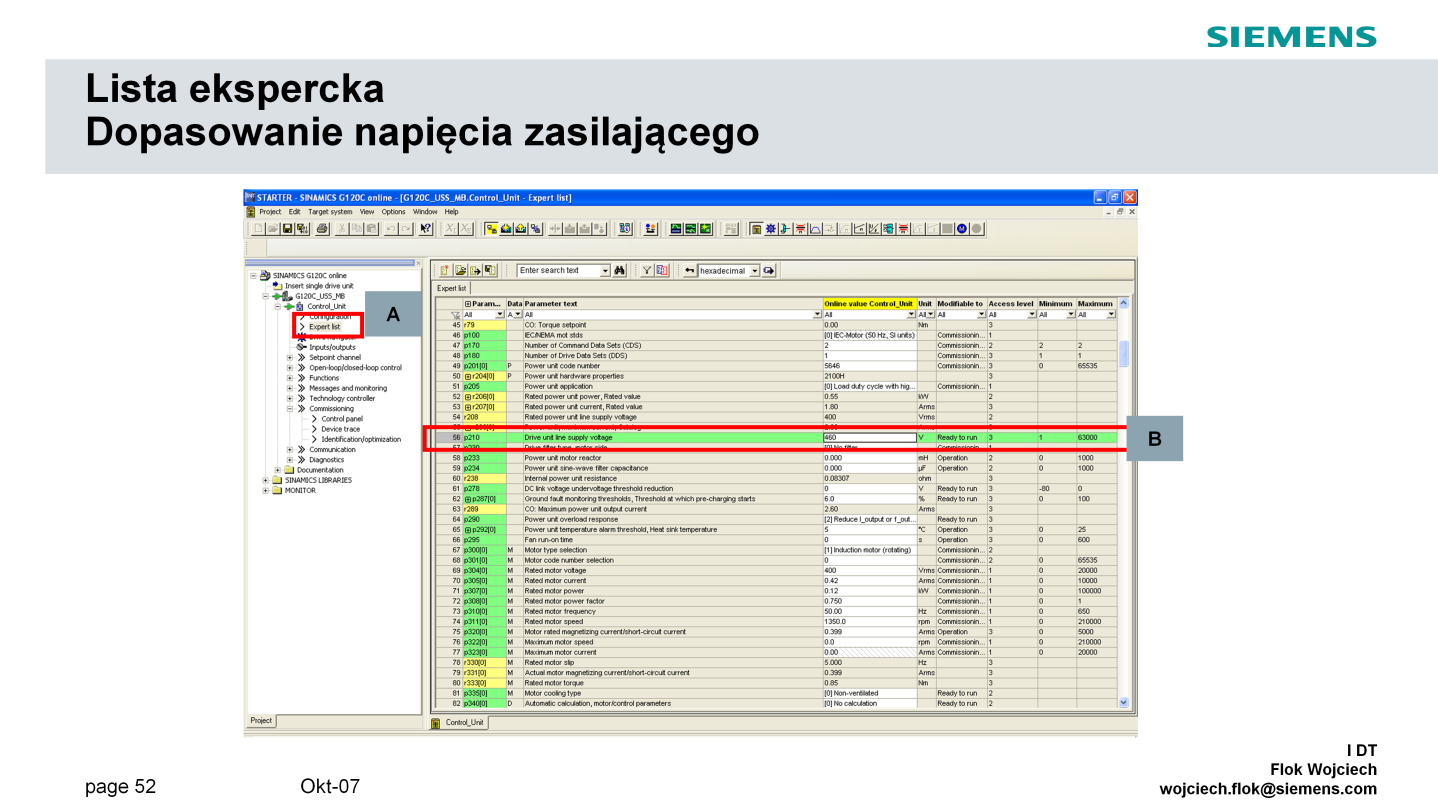Open the Help menu
Viewport: 1438px width, 809px height.
(x=451, y=211)
